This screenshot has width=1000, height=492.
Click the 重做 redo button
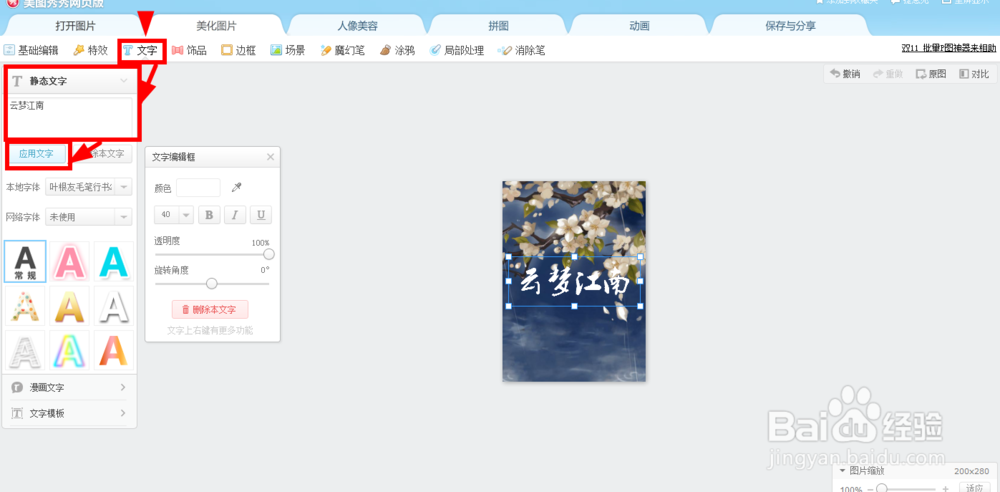coord(888,74)
